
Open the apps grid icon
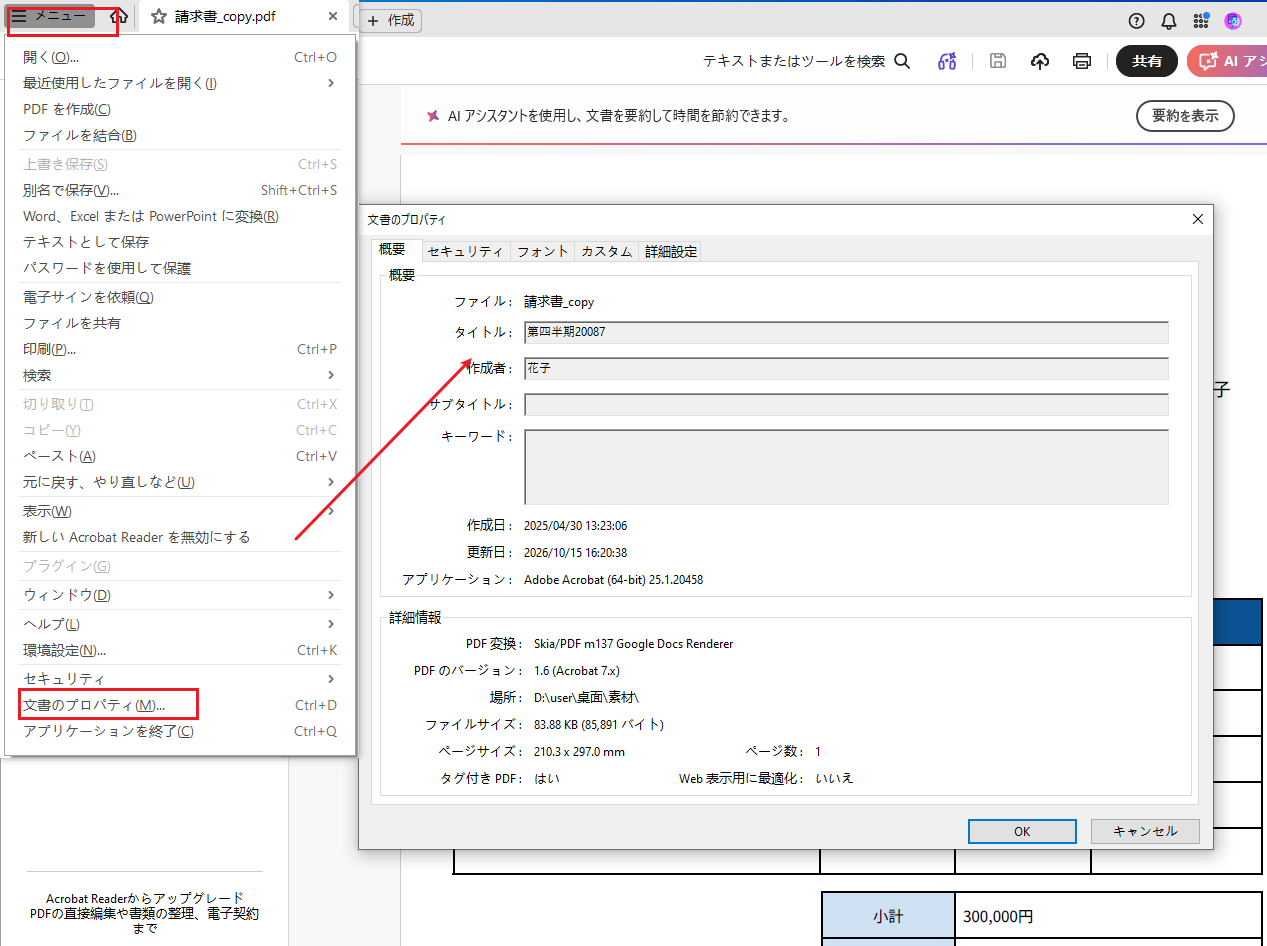click(x=1201, y=21)
